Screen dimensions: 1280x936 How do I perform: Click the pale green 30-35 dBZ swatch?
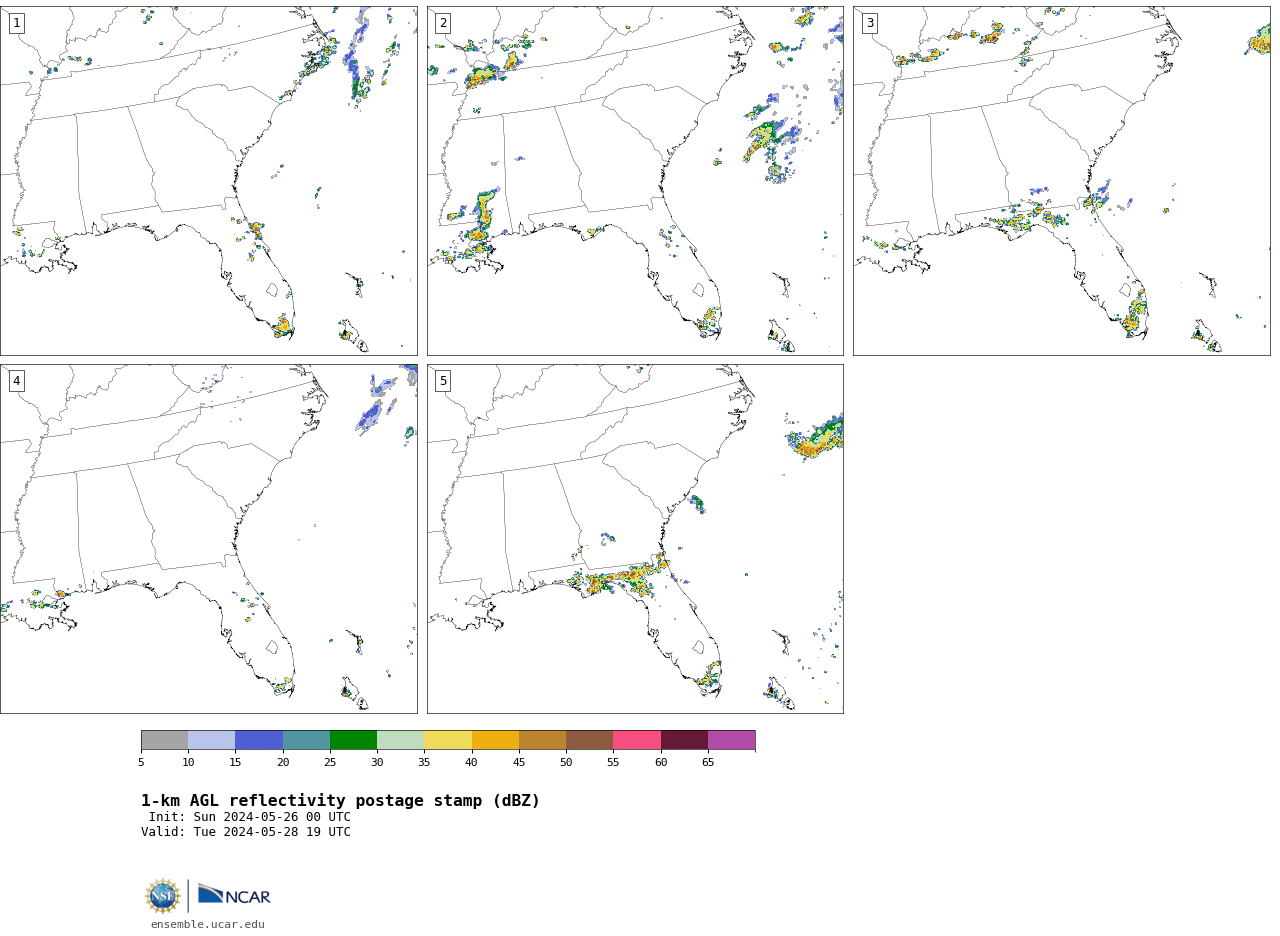point(400,740)
